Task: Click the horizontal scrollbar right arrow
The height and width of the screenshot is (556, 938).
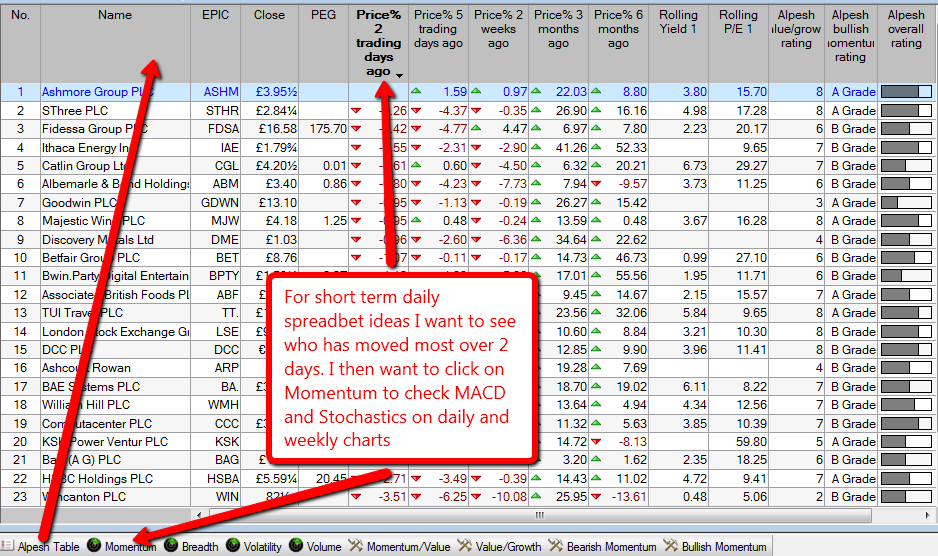Action: coord(927,515)
